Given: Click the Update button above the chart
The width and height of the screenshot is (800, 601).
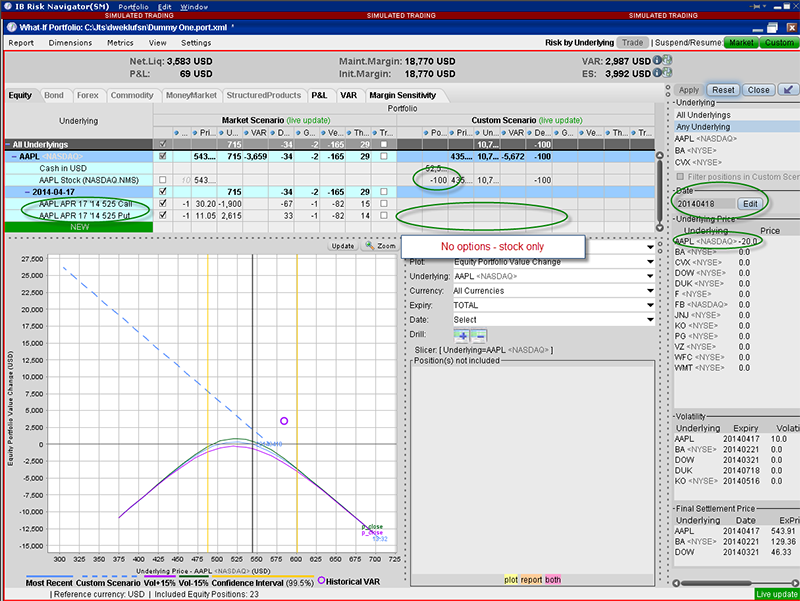Looking at the screenshot, I should (x=343, y=246).
